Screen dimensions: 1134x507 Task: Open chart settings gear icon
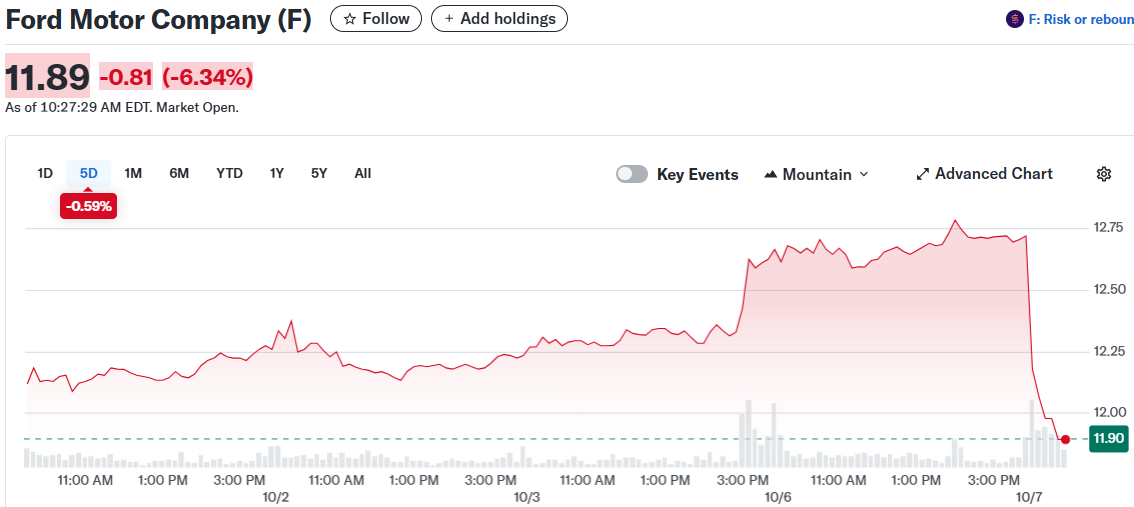click(1103, 174)
